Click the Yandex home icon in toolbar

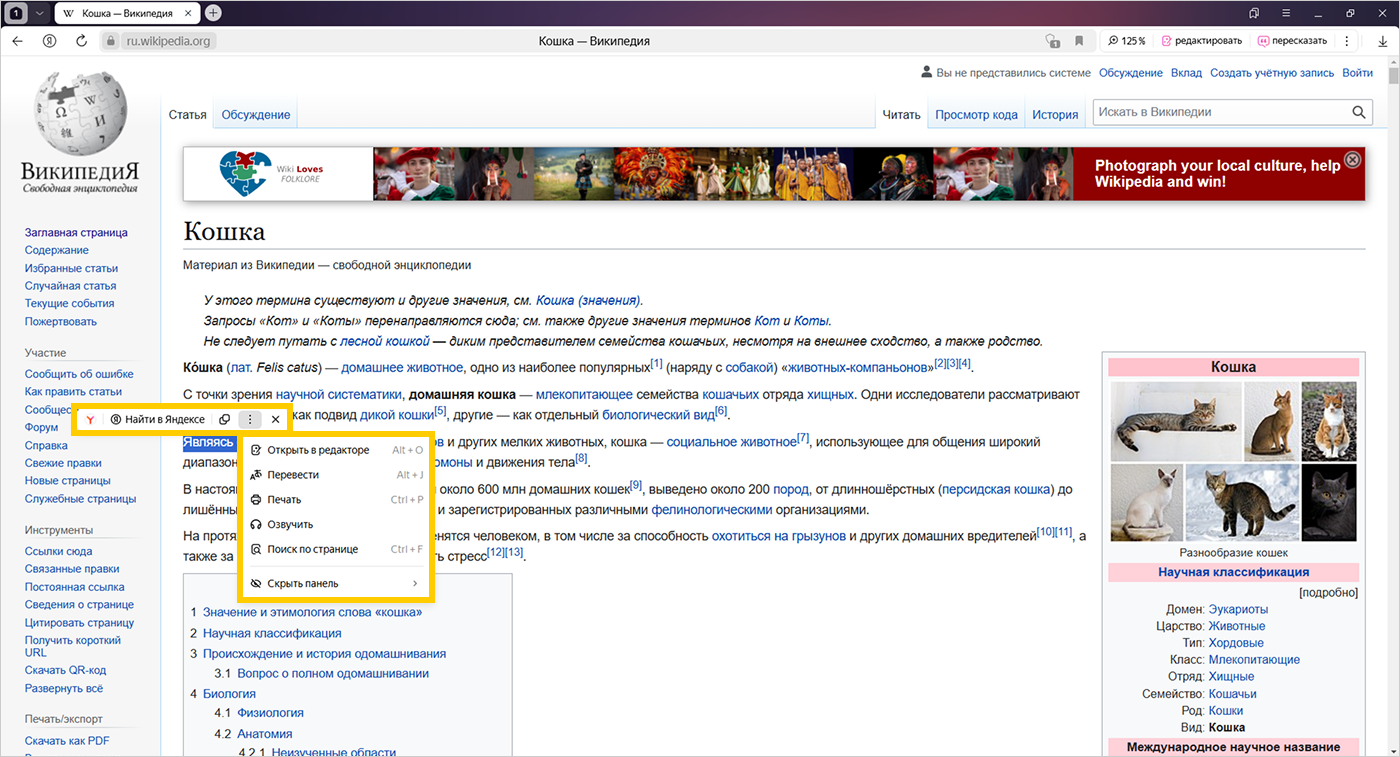coord(49,41)
